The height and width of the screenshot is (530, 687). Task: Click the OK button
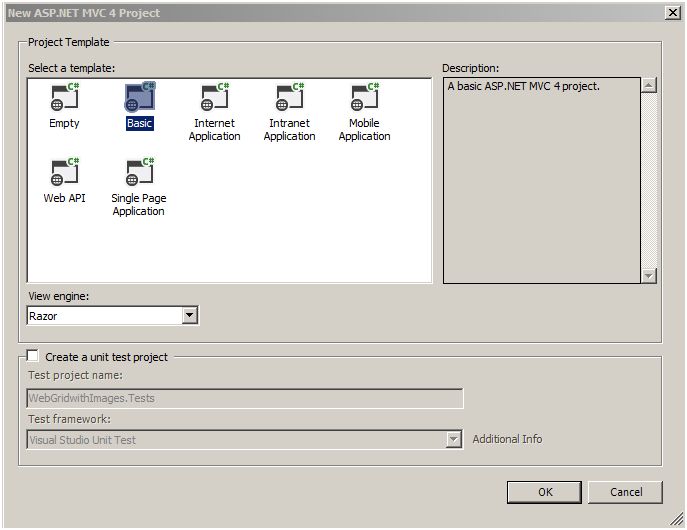point(545,492)
